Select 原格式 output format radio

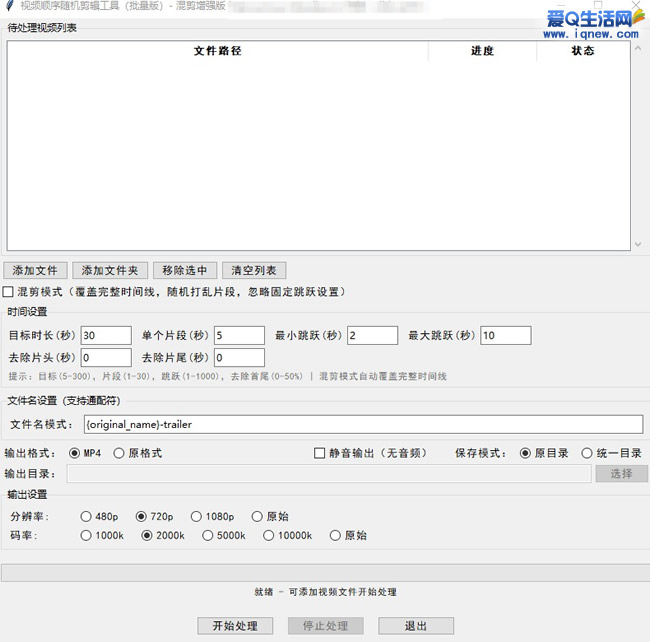(119, 453)
